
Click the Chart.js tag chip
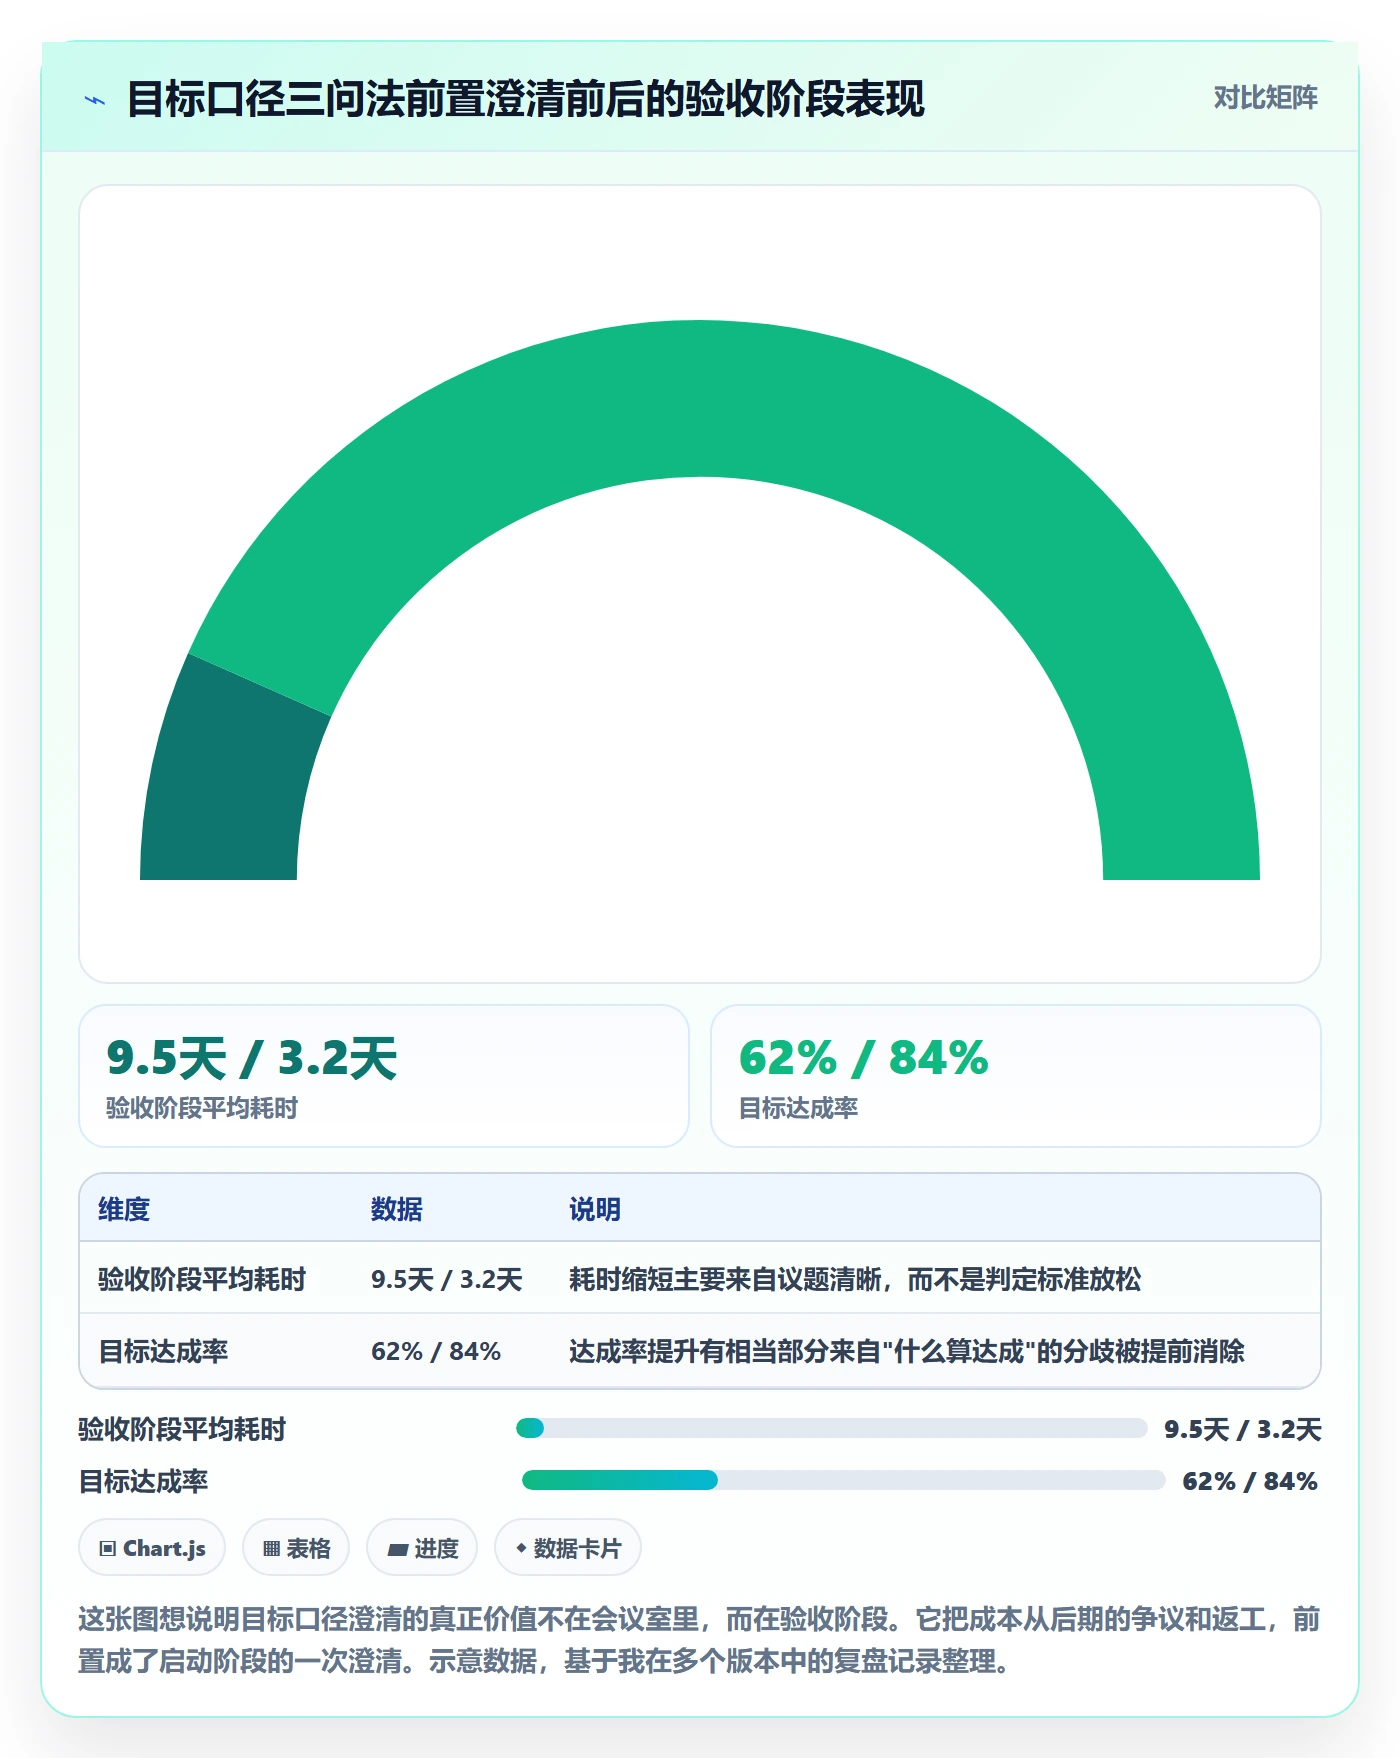tap(152, 1548)
